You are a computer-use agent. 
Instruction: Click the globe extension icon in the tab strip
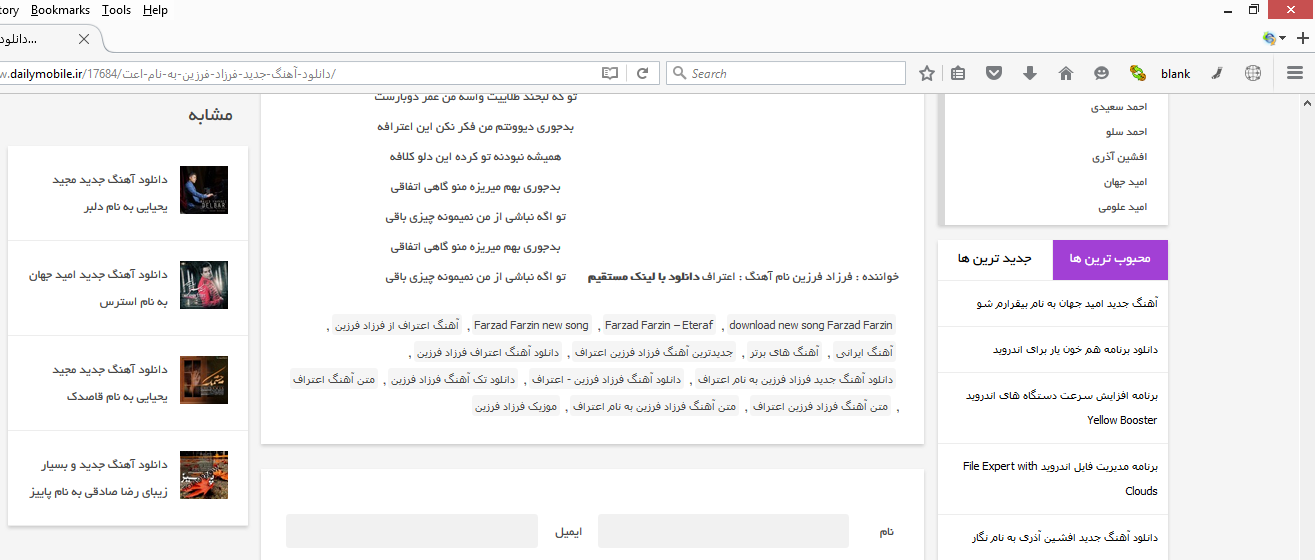click(x=1270, y=39)
